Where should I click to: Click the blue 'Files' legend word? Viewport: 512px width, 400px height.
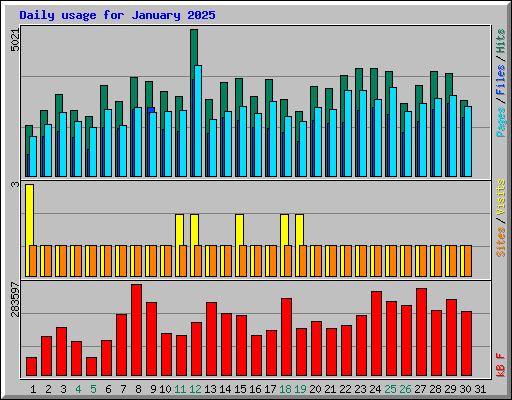(501, 80)
